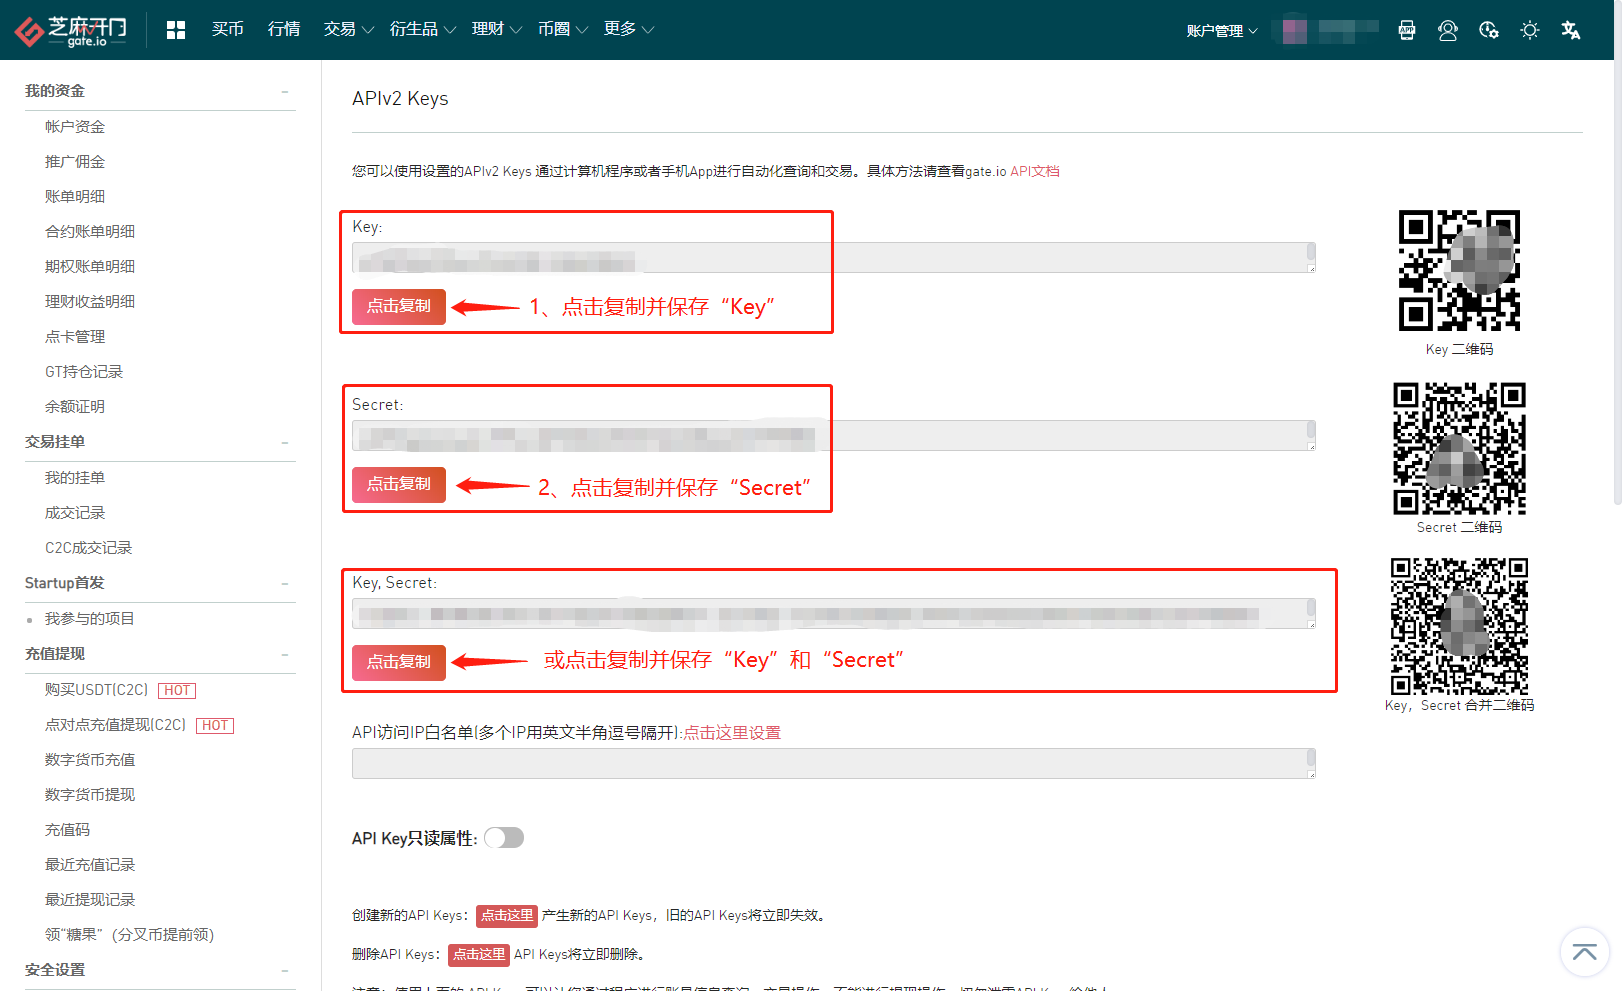Open GT持仓记录 in the sidebar
Image resolution: width=1622 pixels, height=991 pixels.
(84, 372)
